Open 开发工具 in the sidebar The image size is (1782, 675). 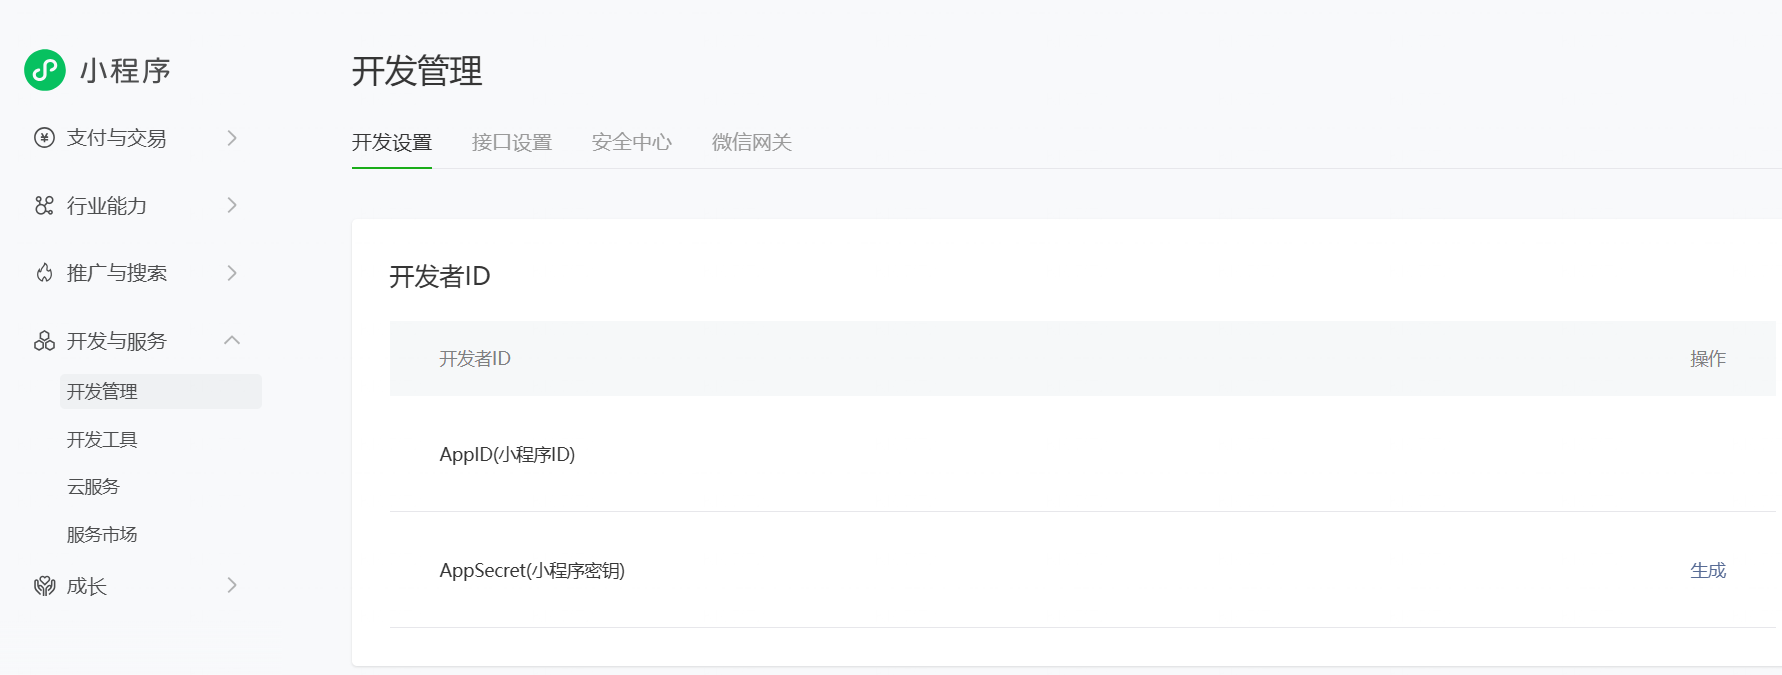click(102, 440)
